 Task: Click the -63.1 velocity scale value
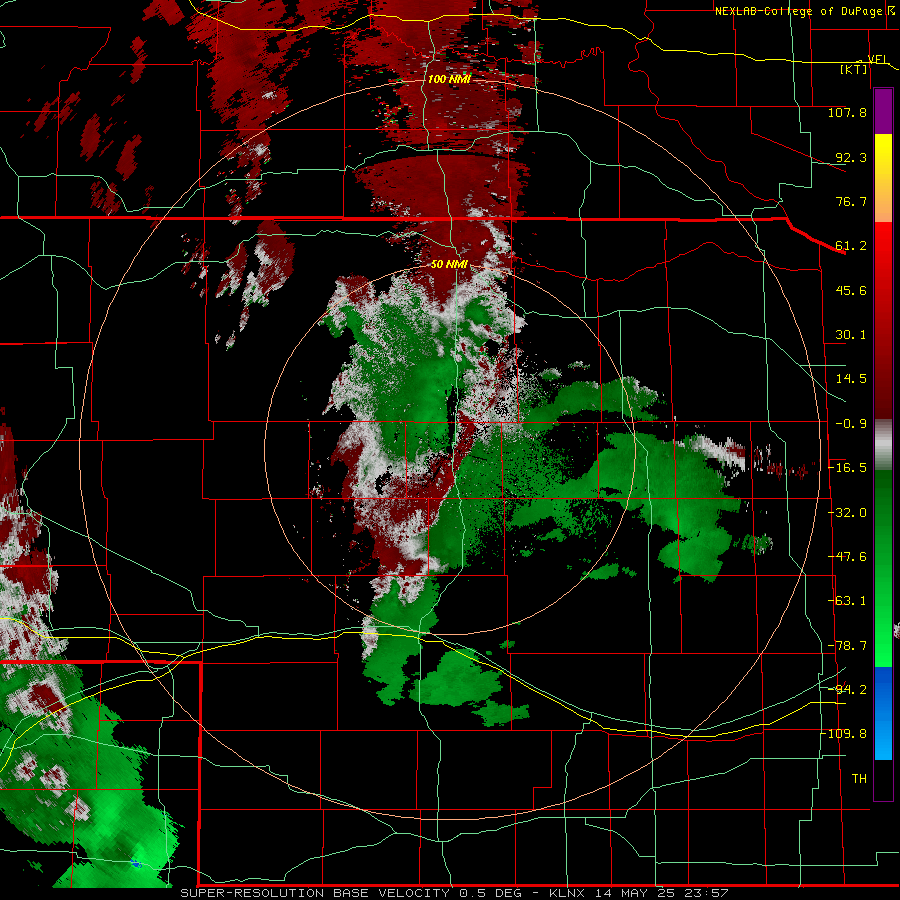click(x=847, y=601)
